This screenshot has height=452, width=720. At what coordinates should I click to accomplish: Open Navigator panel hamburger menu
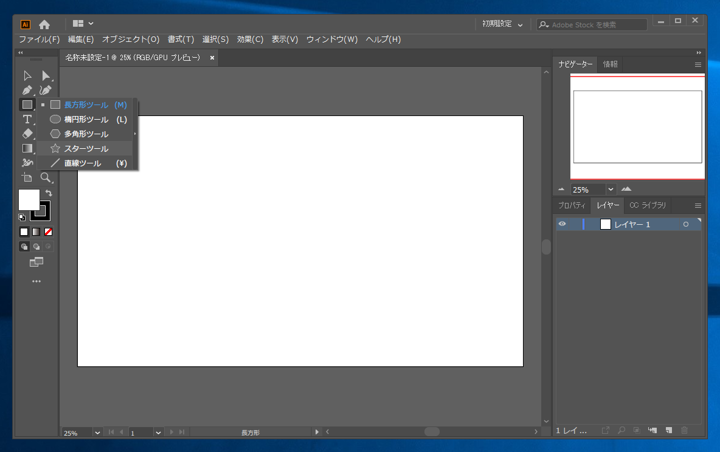click(x=698, y=64)
